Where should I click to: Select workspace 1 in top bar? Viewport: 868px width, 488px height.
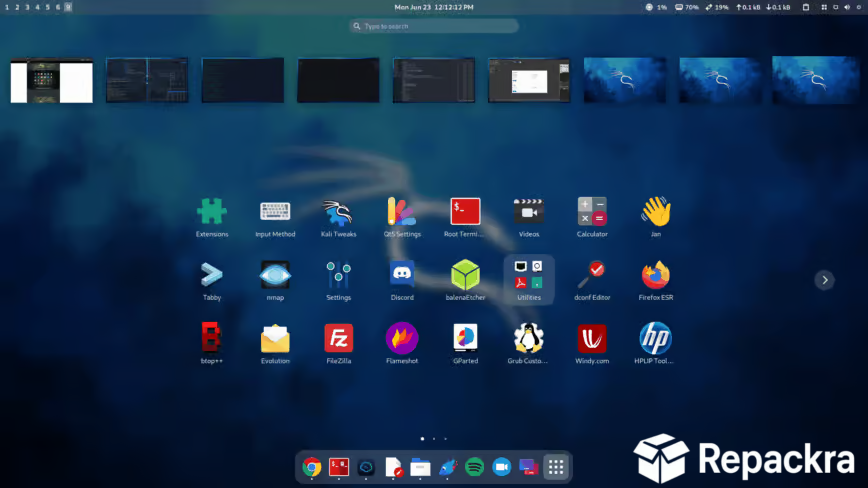click(x=7, y=7)
